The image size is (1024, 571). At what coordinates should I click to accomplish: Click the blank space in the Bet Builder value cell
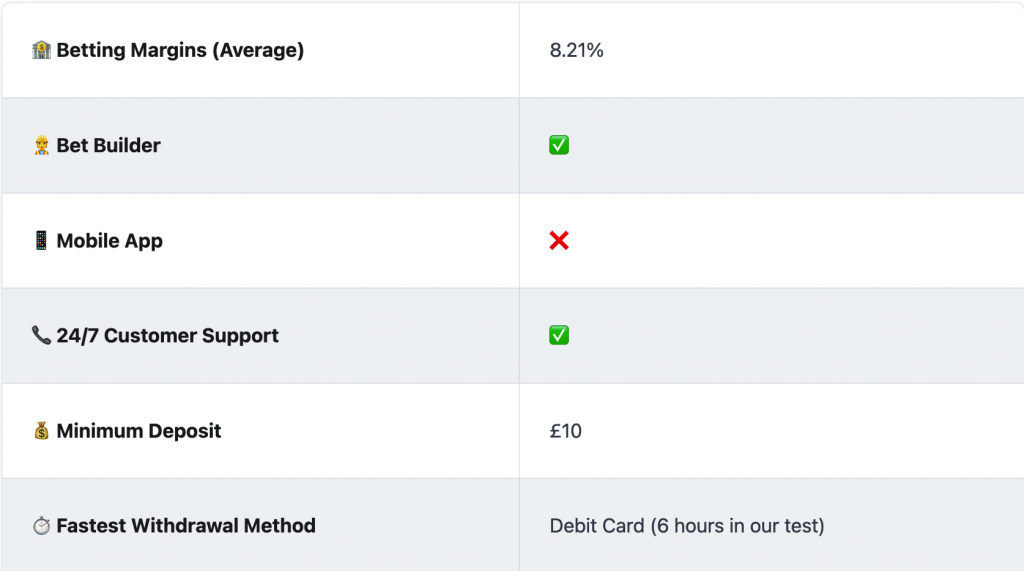(x=797, y=145)
